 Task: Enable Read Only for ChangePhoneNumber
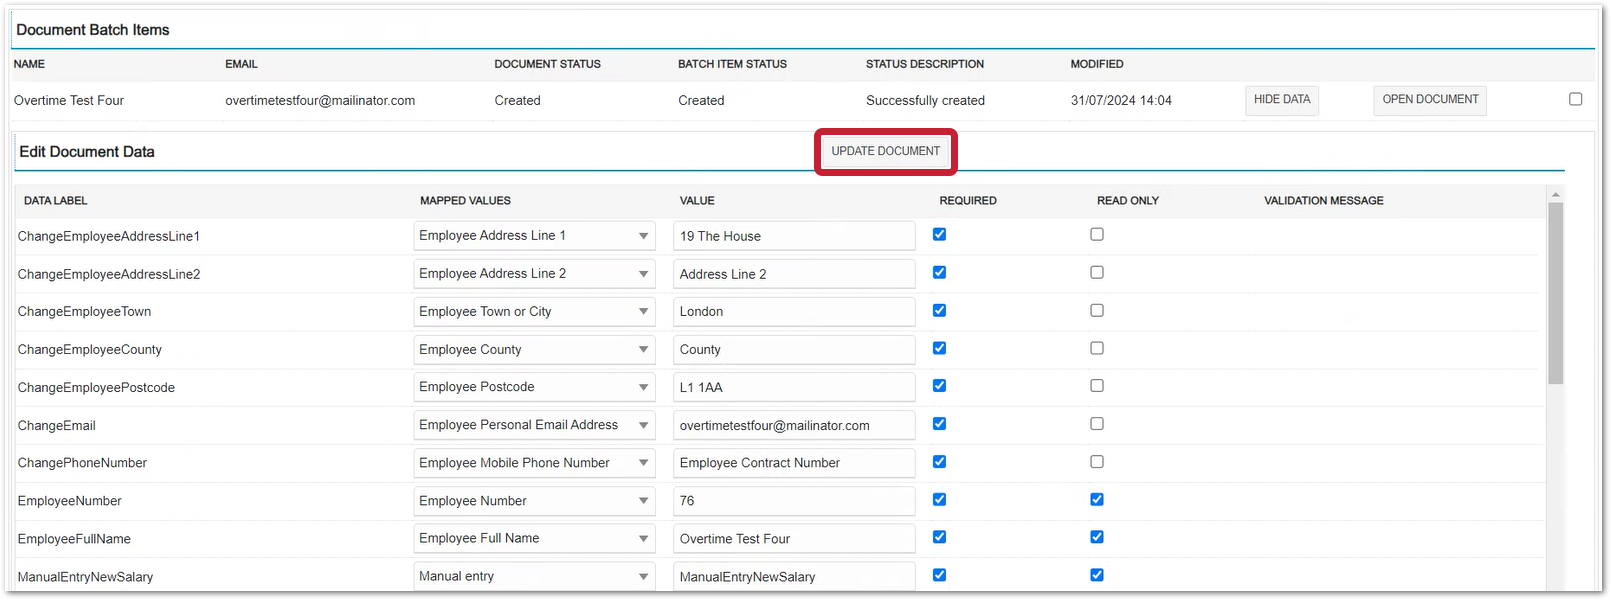click(x=1097, y=462)
